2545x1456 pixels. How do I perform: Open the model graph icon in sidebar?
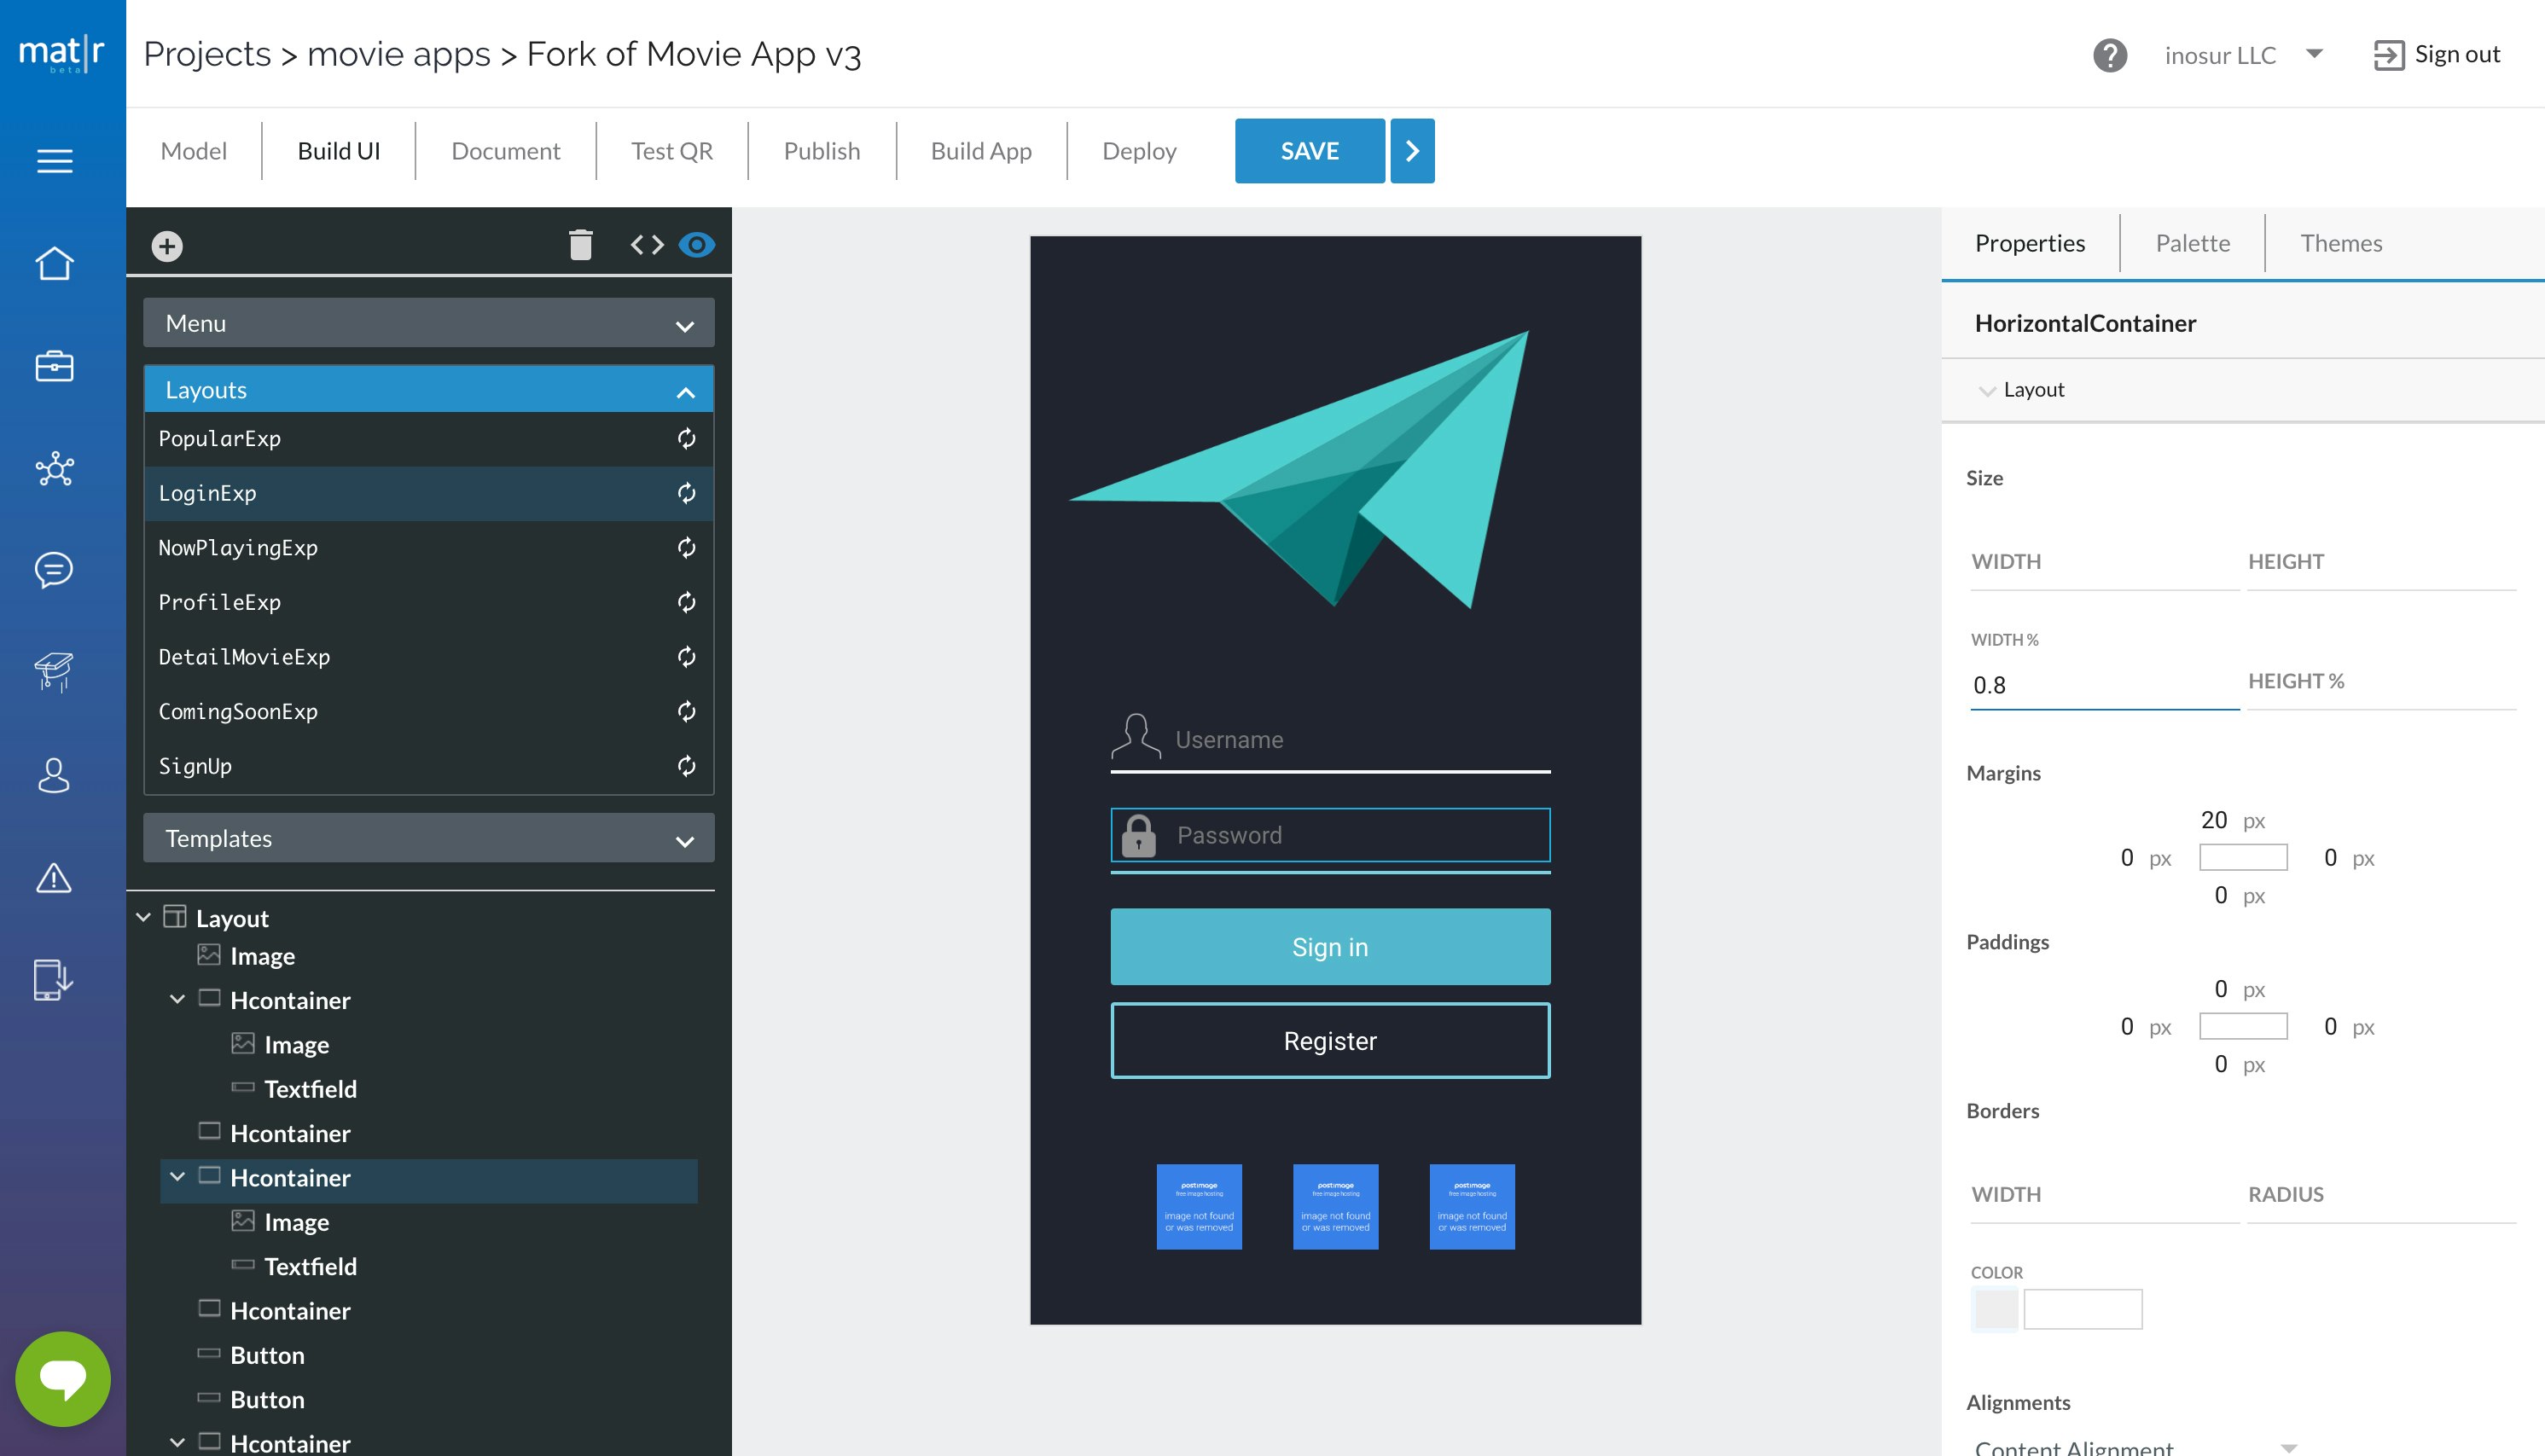[54, 469]
